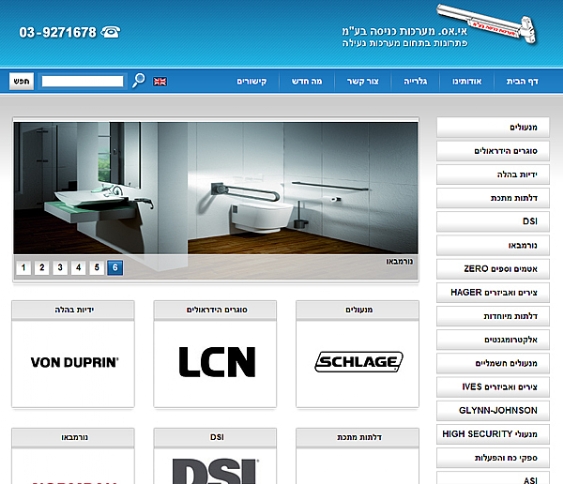Click the panic bar logo in the header

[x=486, y=24]
